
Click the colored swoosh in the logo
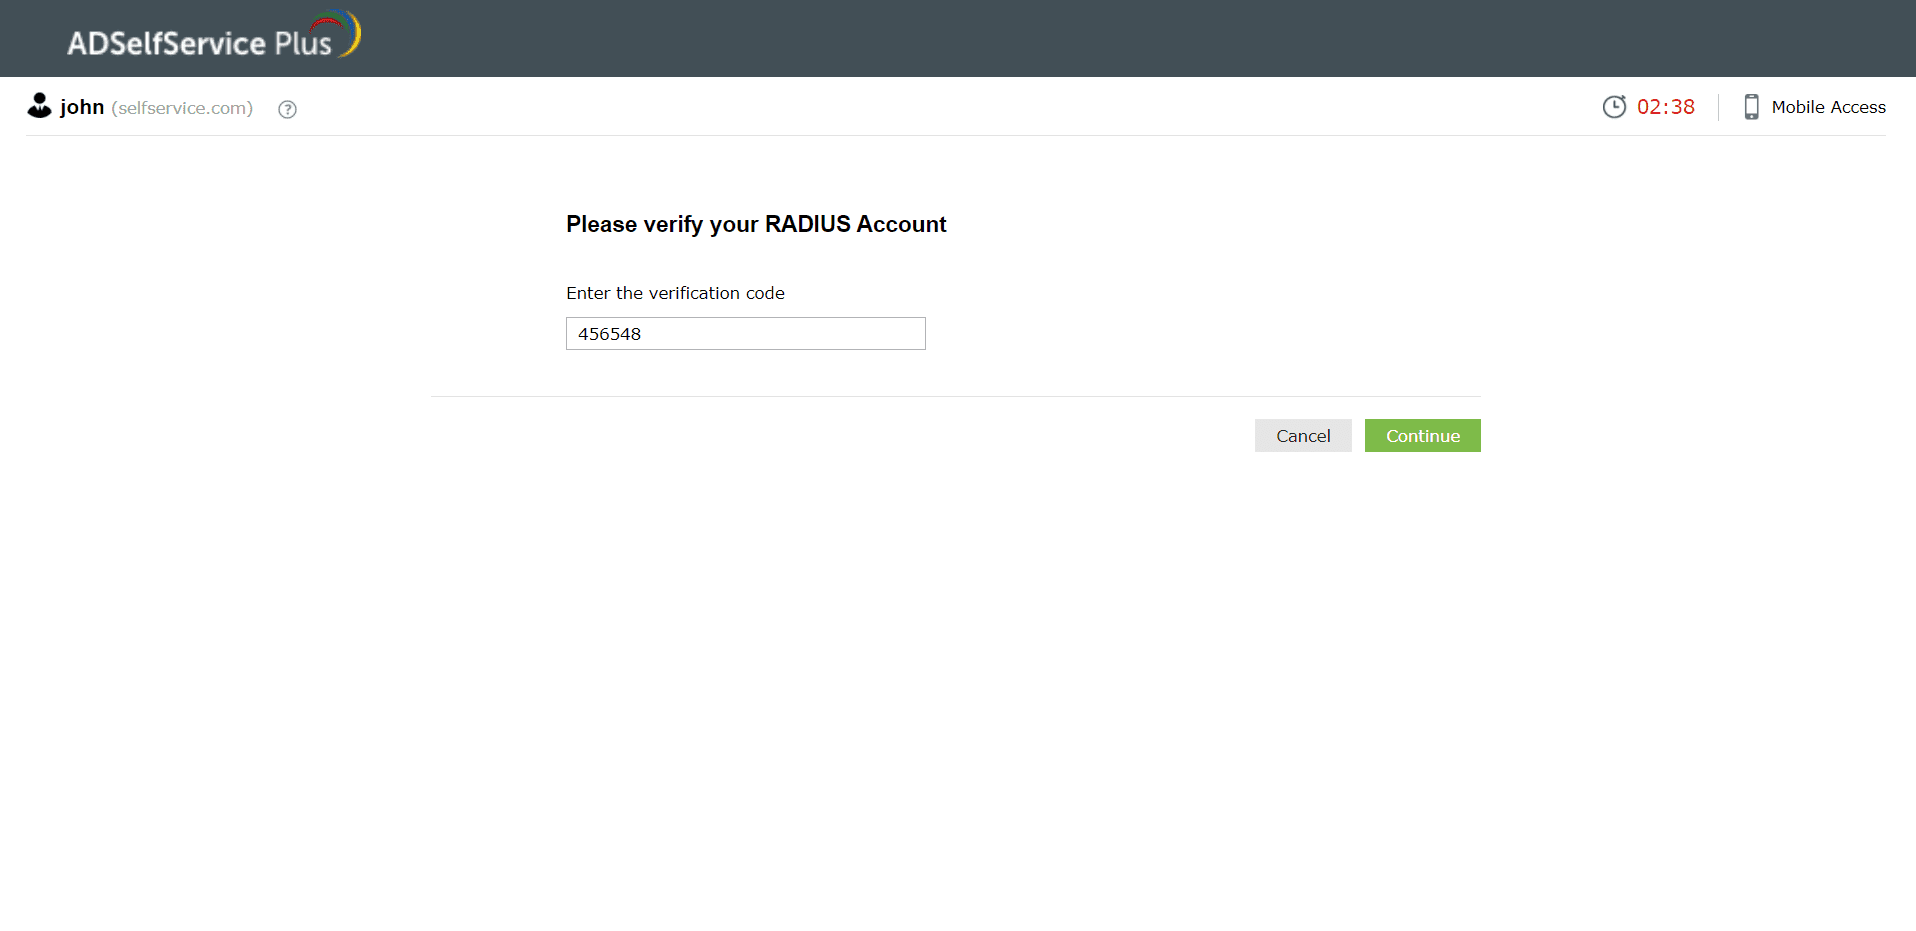pyautogui.click(x=339, y=32)
